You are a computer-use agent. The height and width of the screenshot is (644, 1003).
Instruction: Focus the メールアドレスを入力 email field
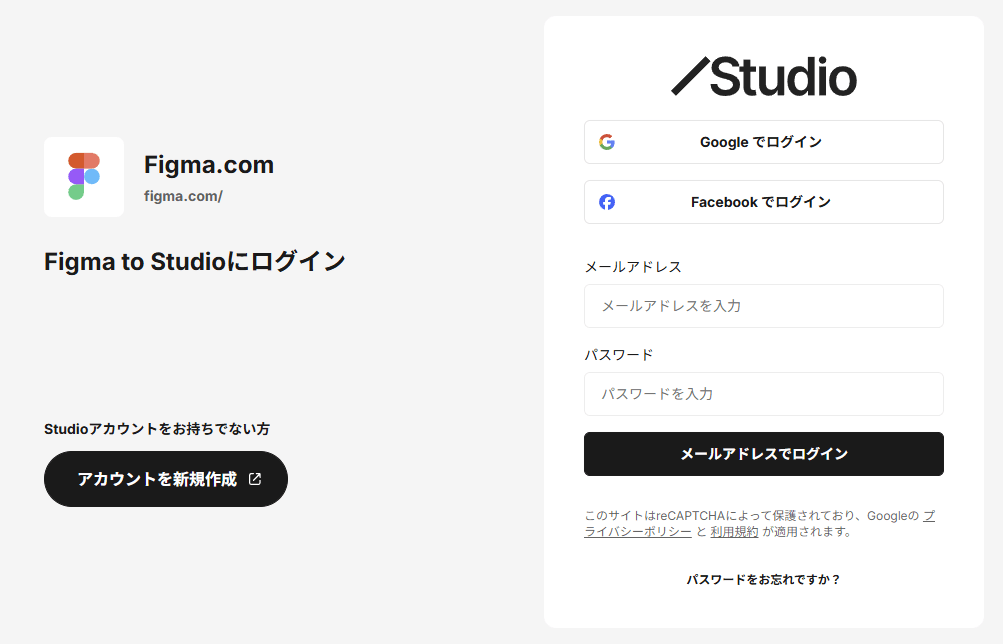coord(764,306)
